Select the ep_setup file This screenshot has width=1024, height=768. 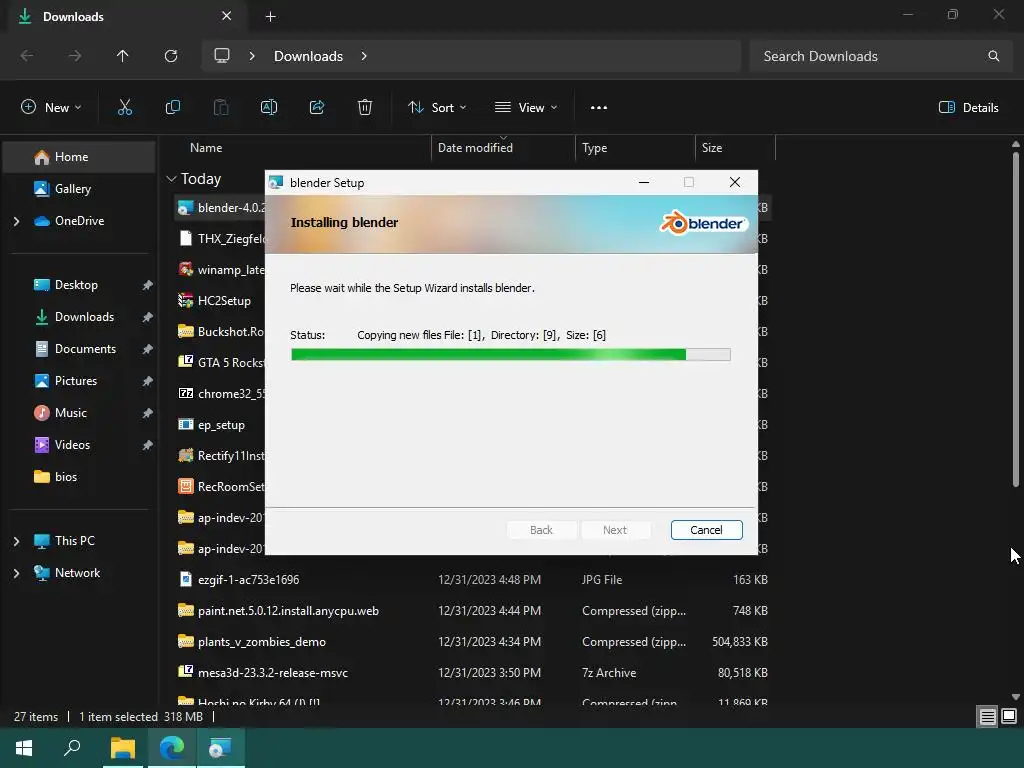point(219,425)
